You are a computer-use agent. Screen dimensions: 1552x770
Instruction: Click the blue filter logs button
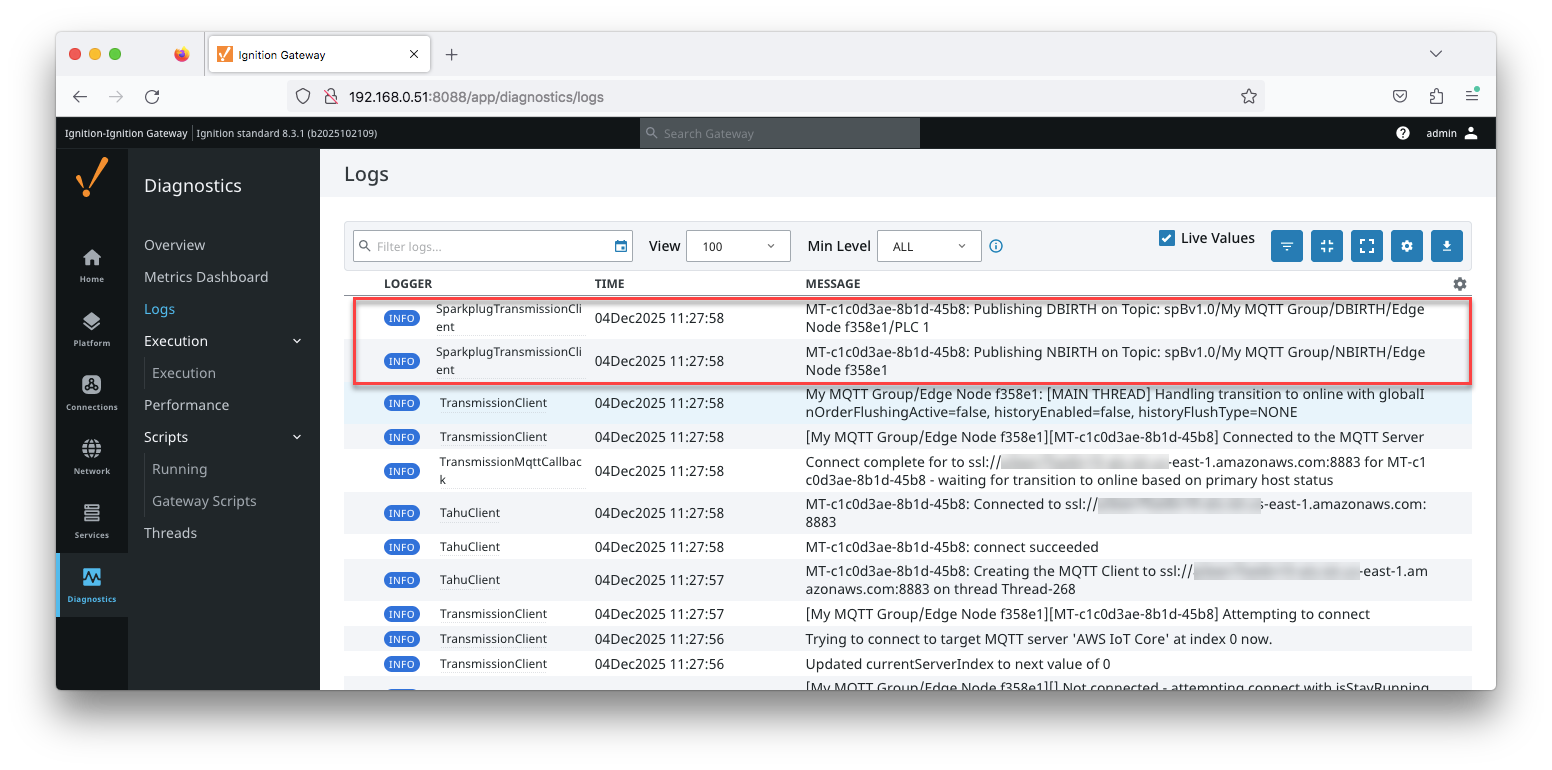[x=1286, y=246]
